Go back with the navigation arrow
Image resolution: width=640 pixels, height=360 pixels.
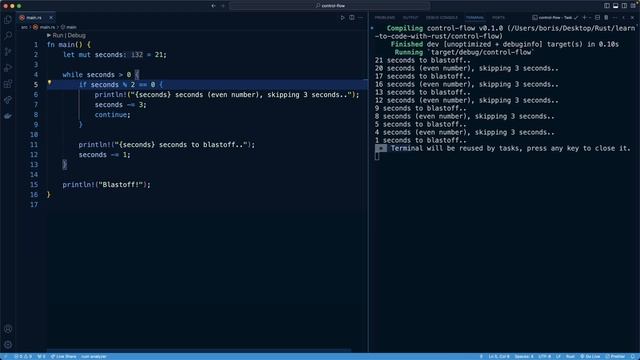(x=213, y=6)
